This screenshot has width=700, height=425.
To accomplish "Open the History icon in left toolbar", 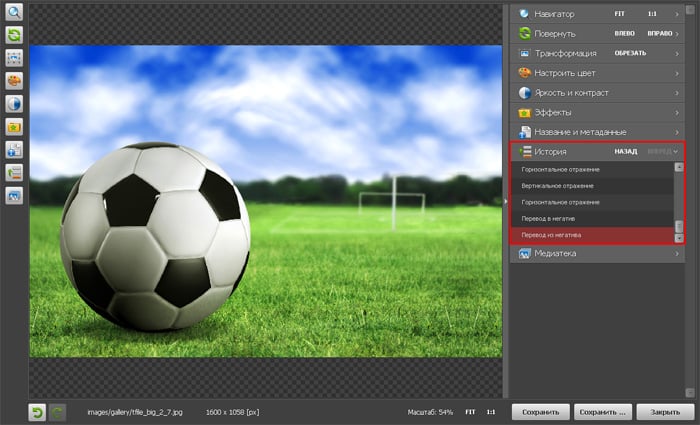I will (x=15, y=172).
